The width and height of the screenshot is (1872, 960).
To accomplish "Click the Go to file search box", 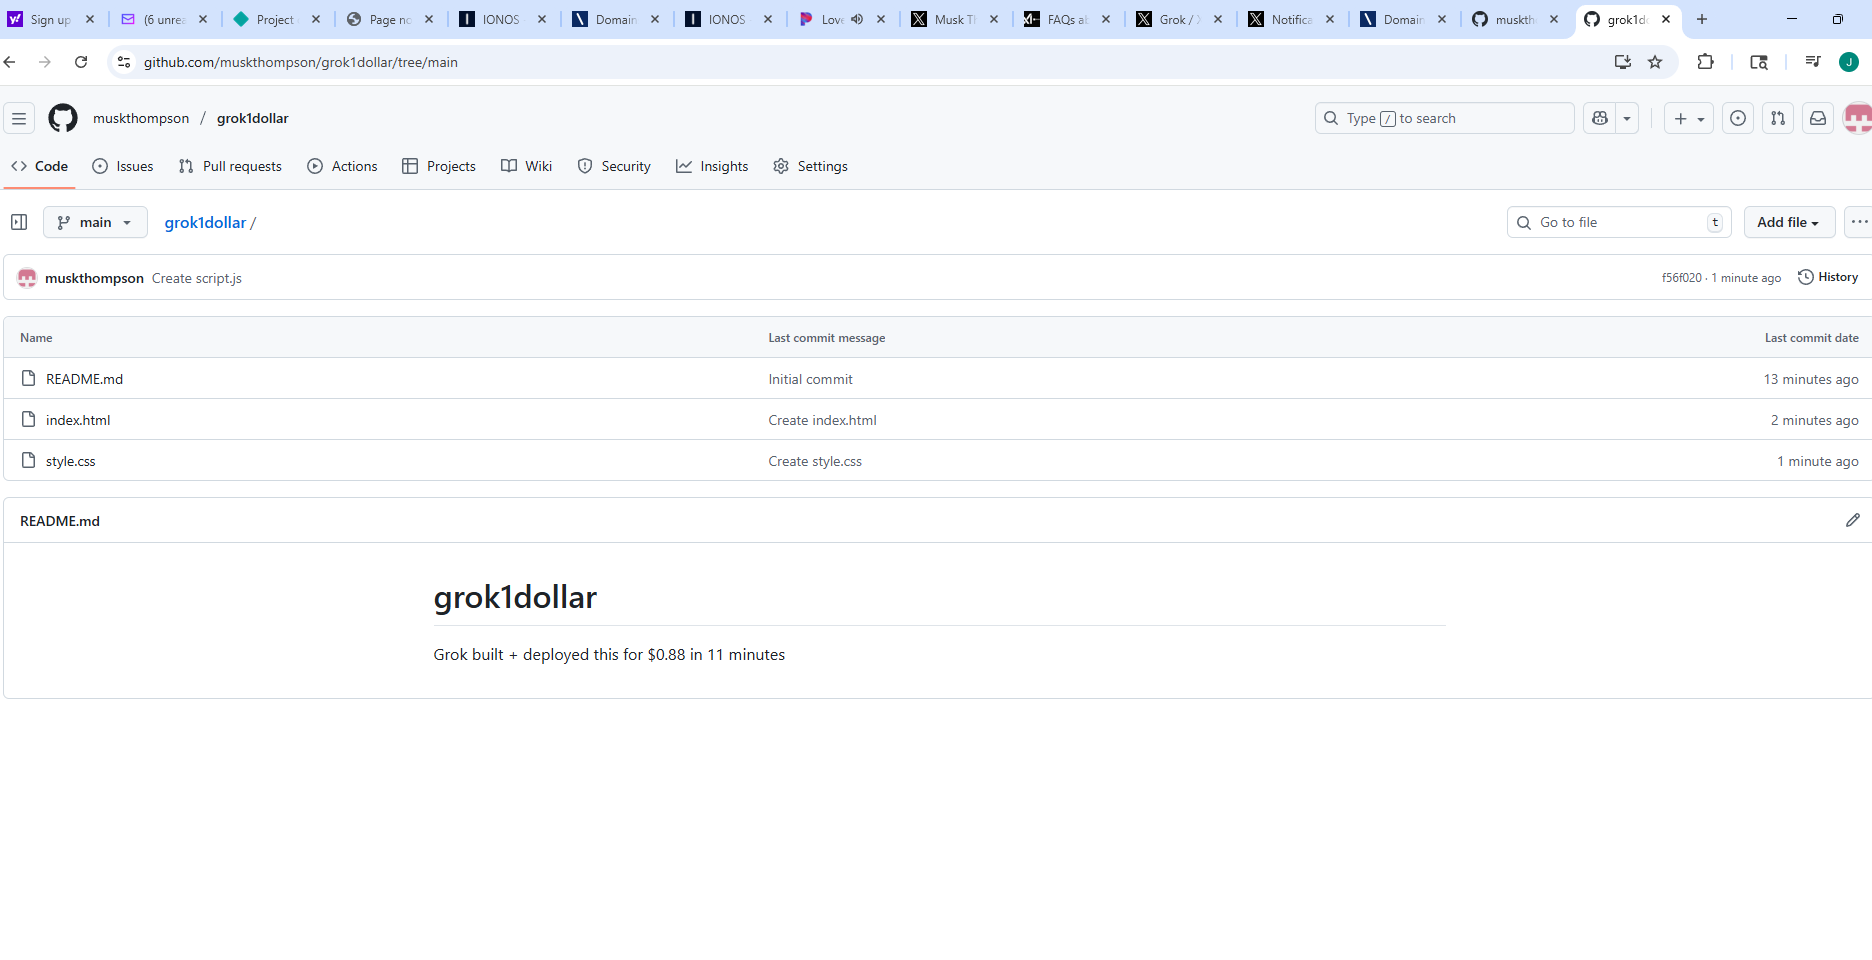I will 1618,222.
